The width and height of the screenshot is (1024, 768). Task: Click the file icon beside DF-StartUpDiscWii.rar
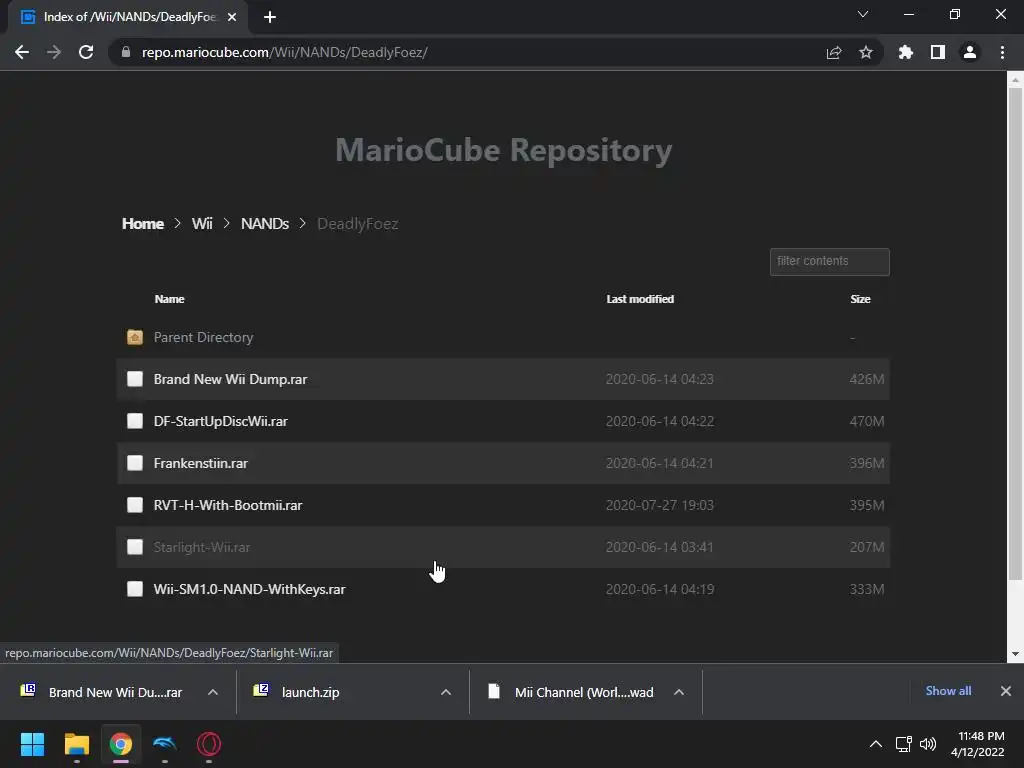(x=135, y=421)
